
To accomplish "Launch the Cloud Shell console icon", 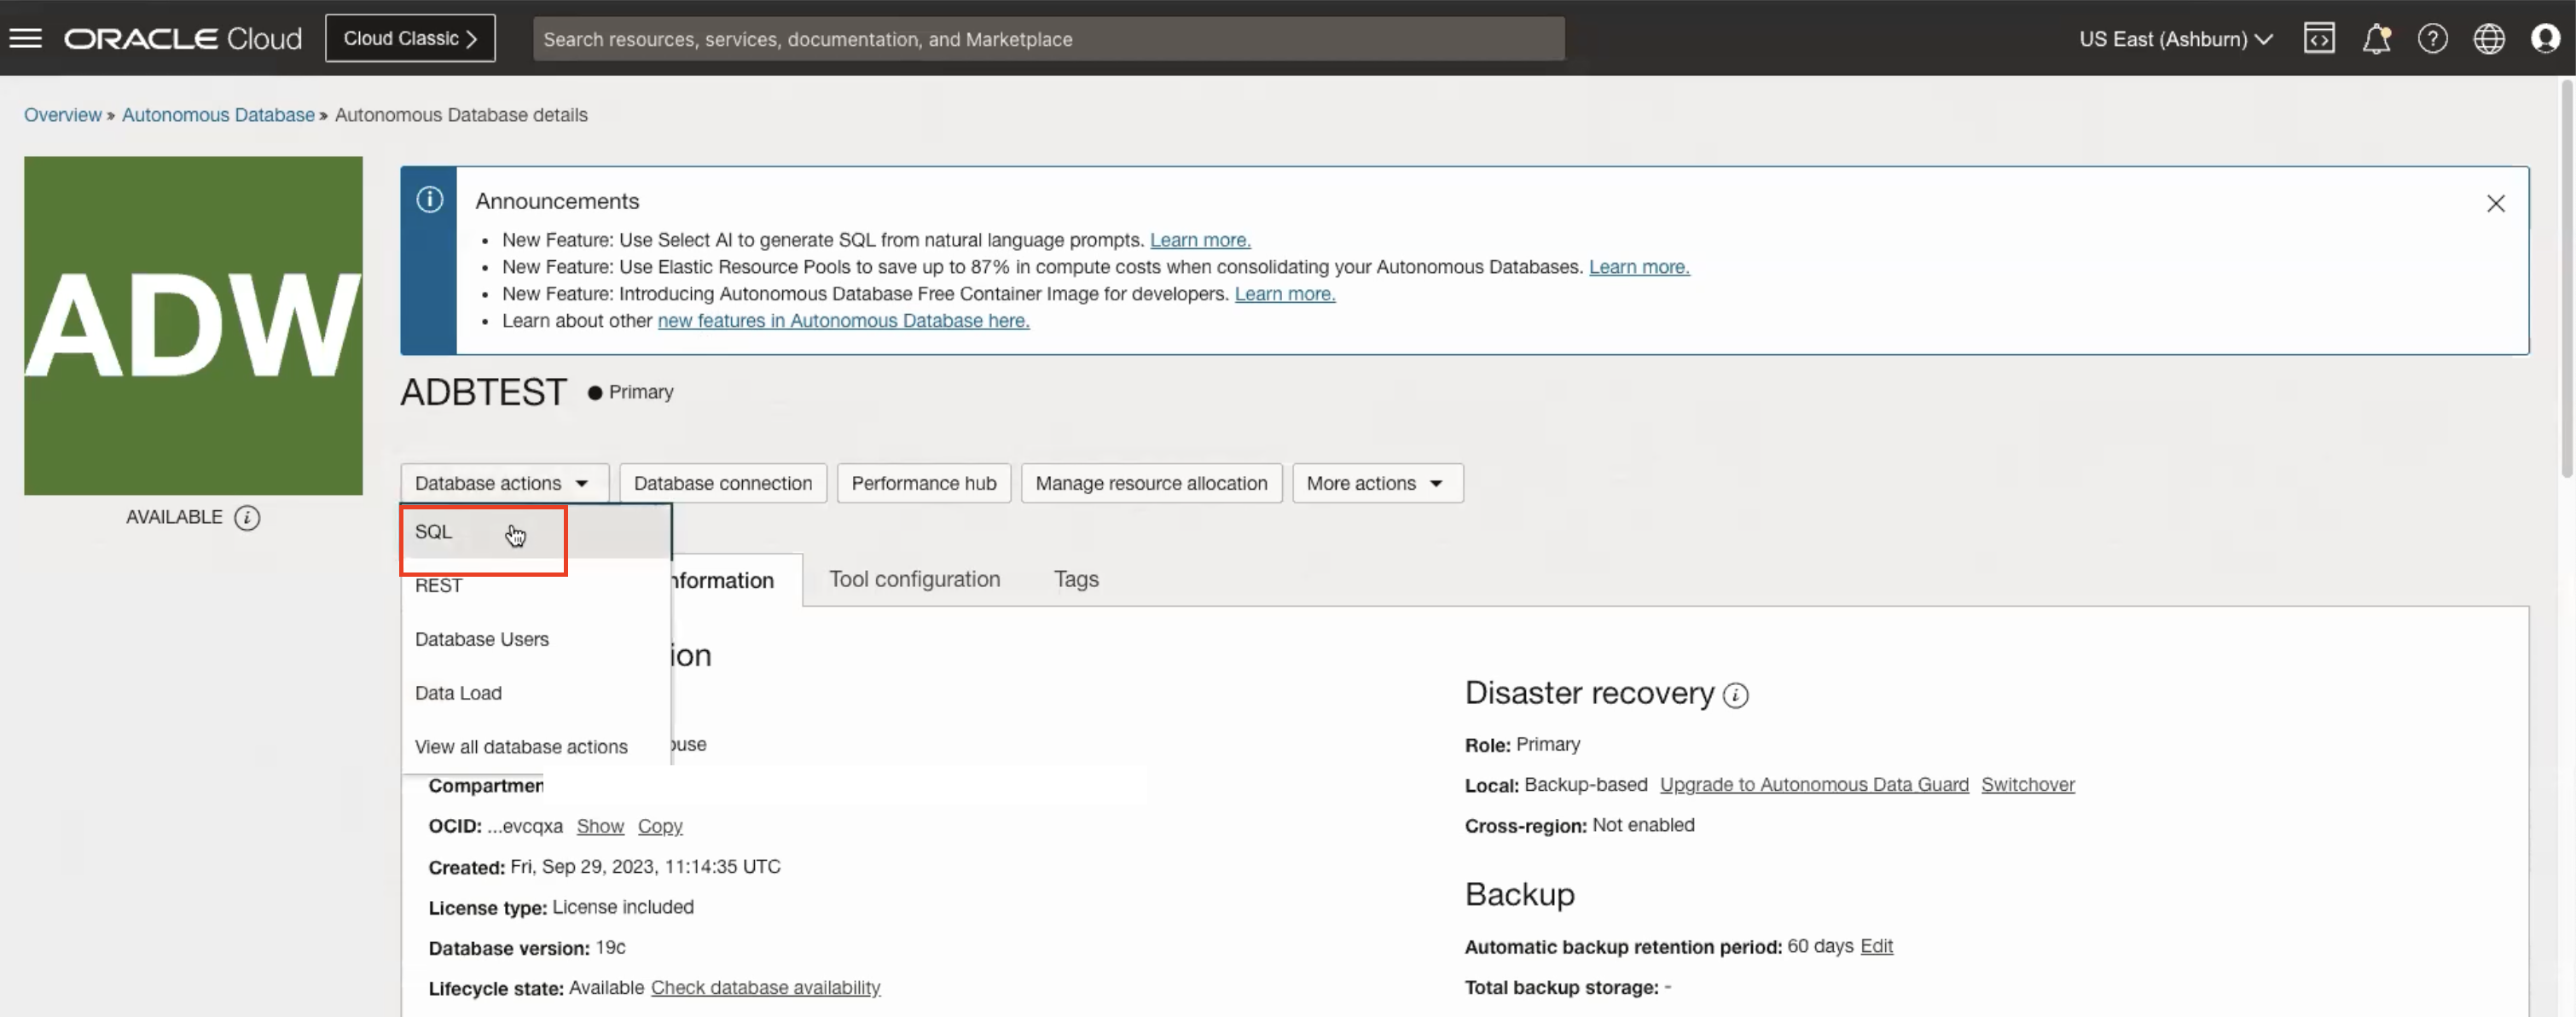I will 2320,38.
